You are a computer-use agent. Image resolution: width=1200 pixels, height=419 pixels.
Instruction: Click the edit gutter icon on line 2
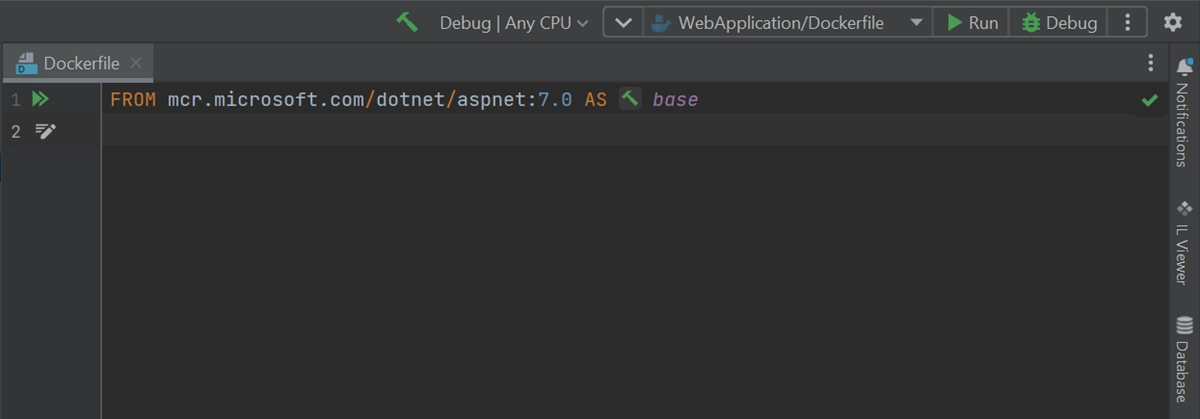pos(46,131)
